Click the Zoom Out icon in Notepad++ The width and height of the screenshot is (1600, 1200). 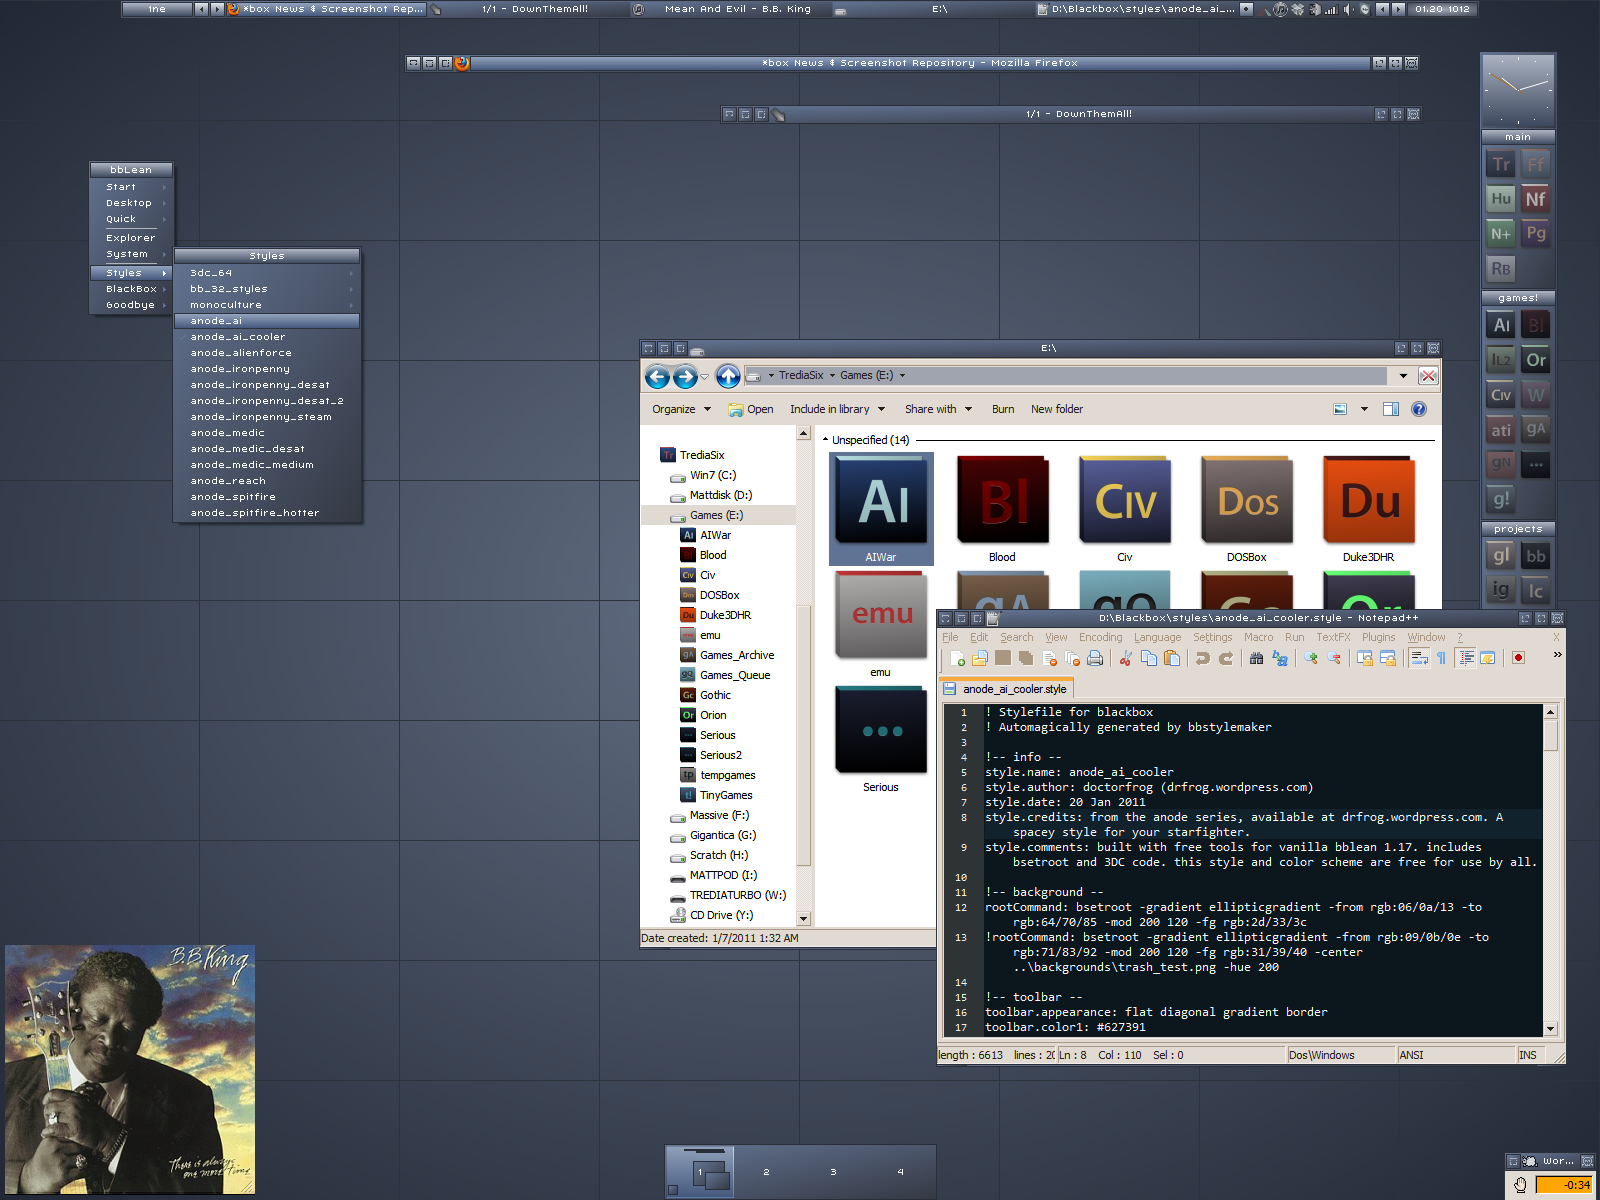1333,658
